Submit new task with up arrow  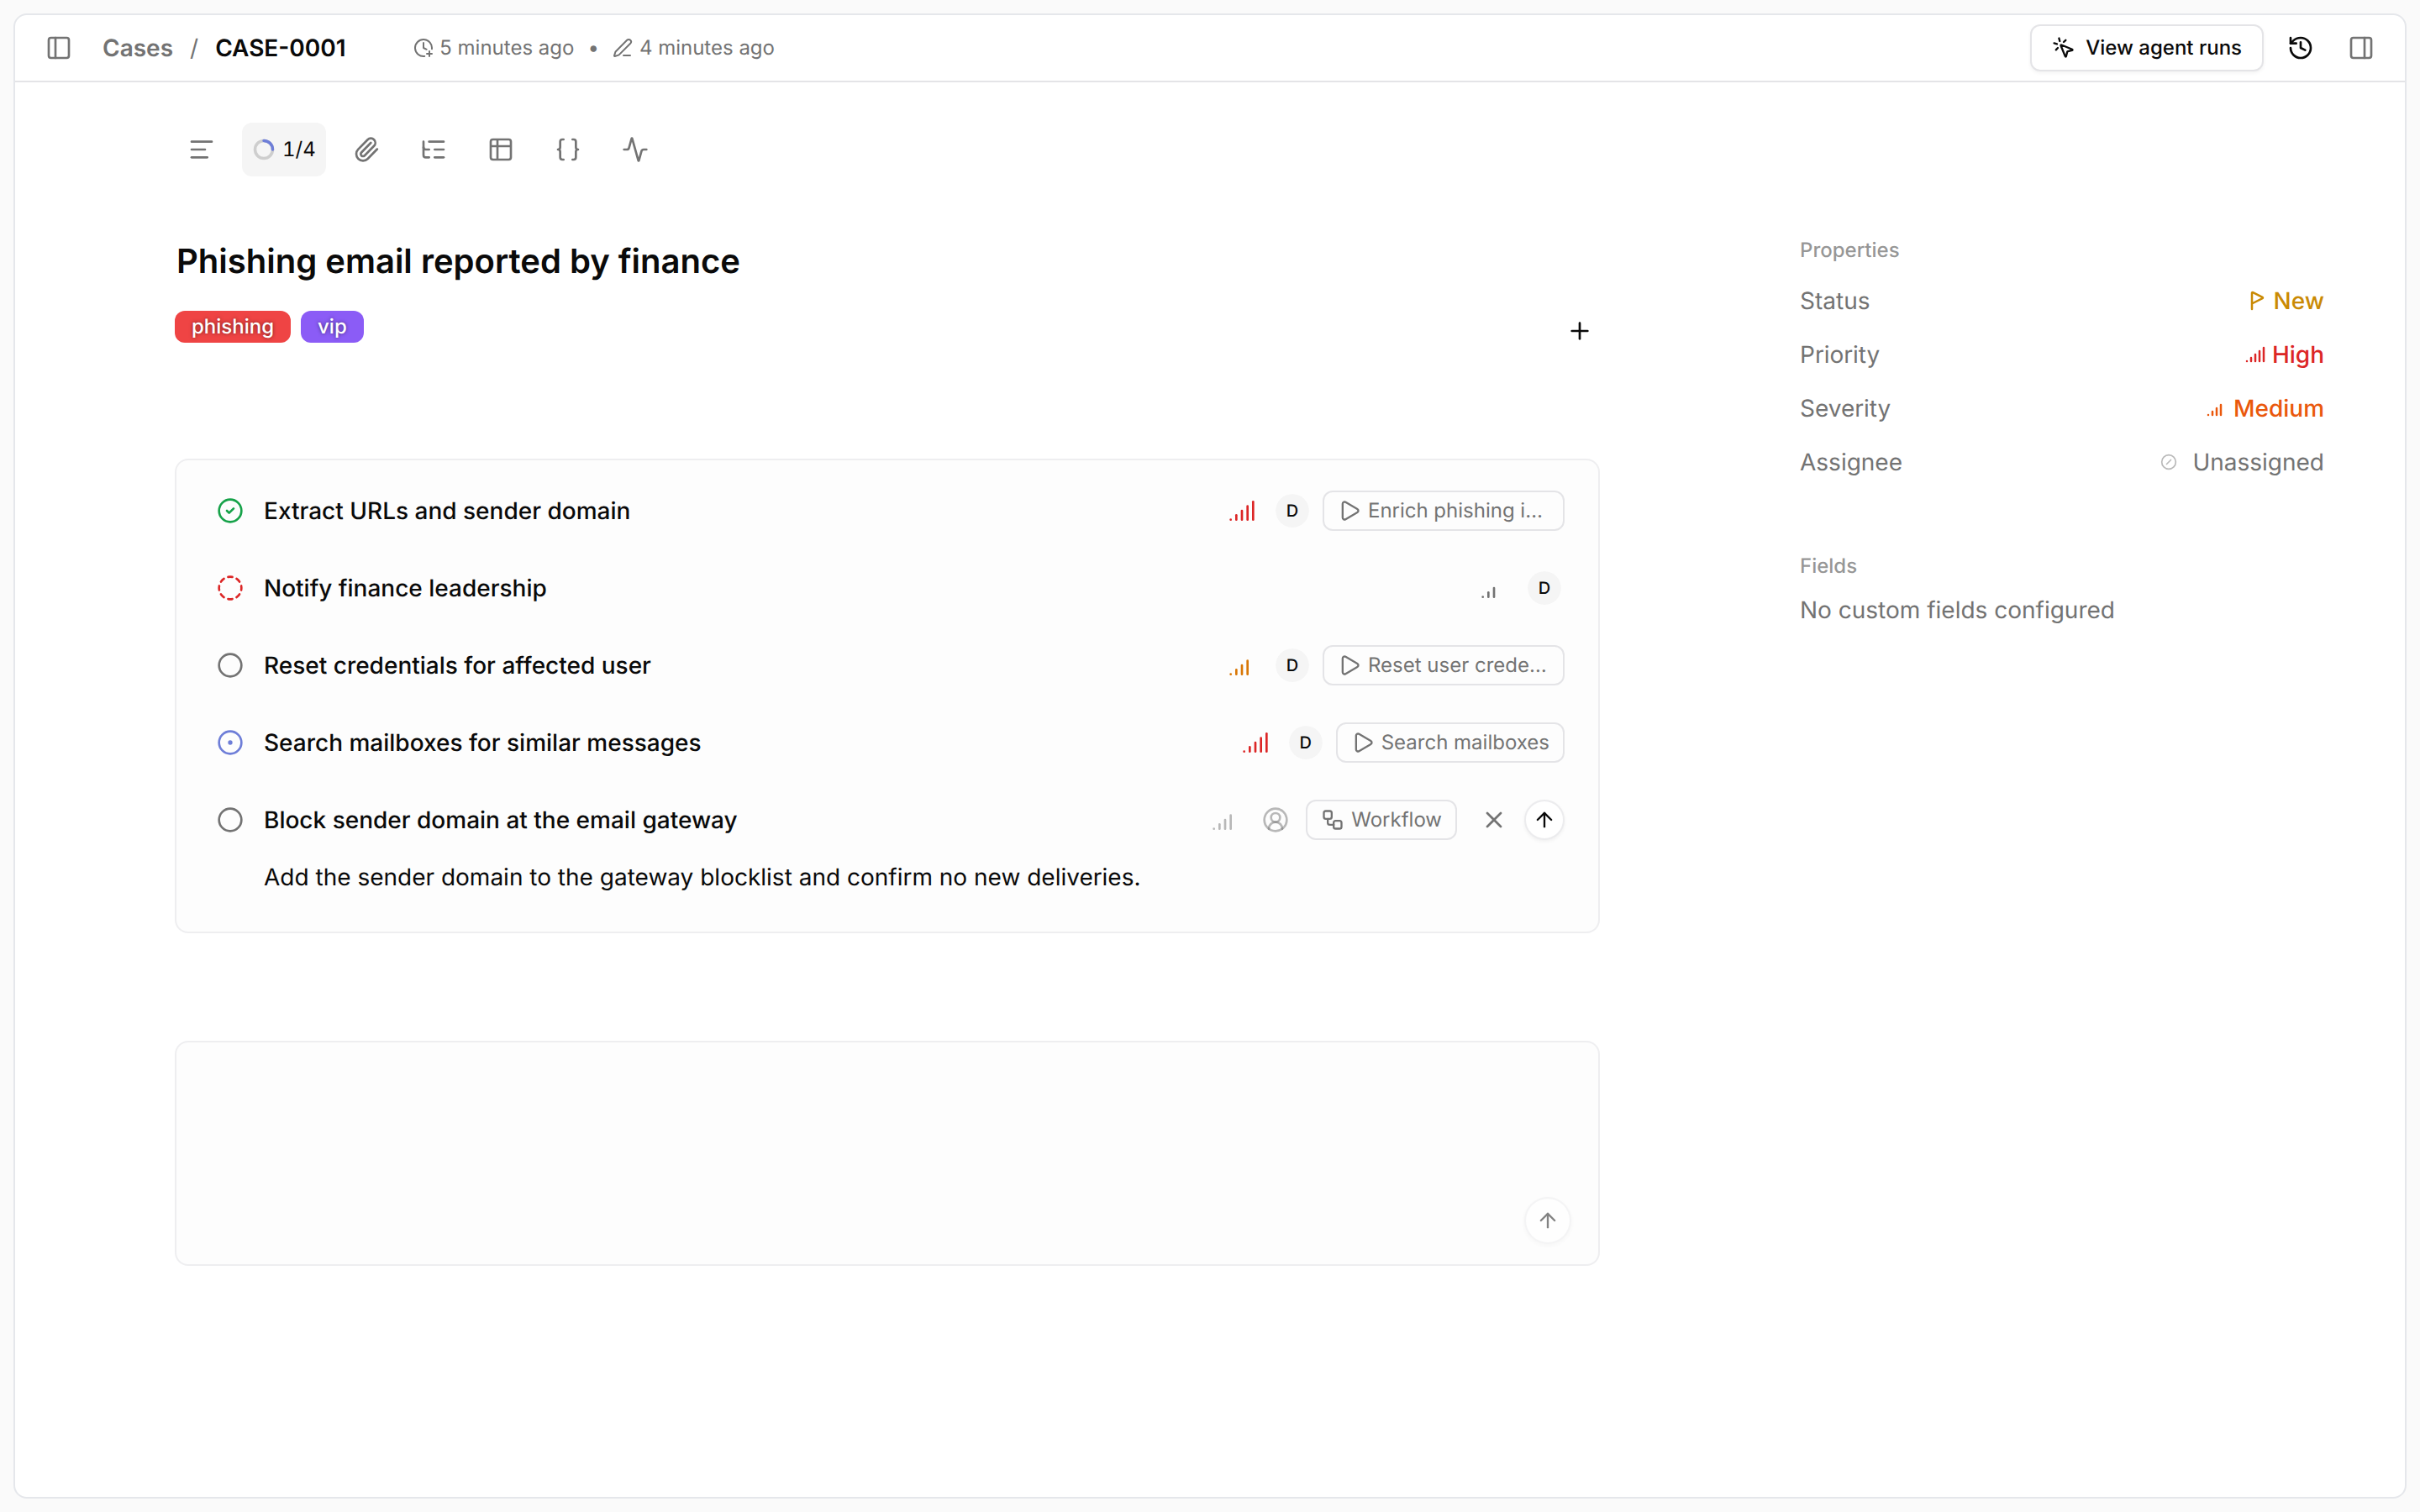(1544, 820)
